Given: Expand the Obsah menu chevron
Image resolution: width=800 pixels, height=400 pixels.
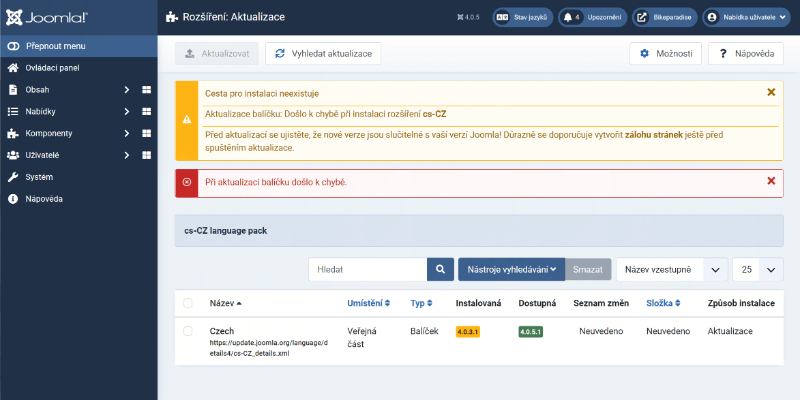Looking at the screenshot, I should click(x=127, y=90).
